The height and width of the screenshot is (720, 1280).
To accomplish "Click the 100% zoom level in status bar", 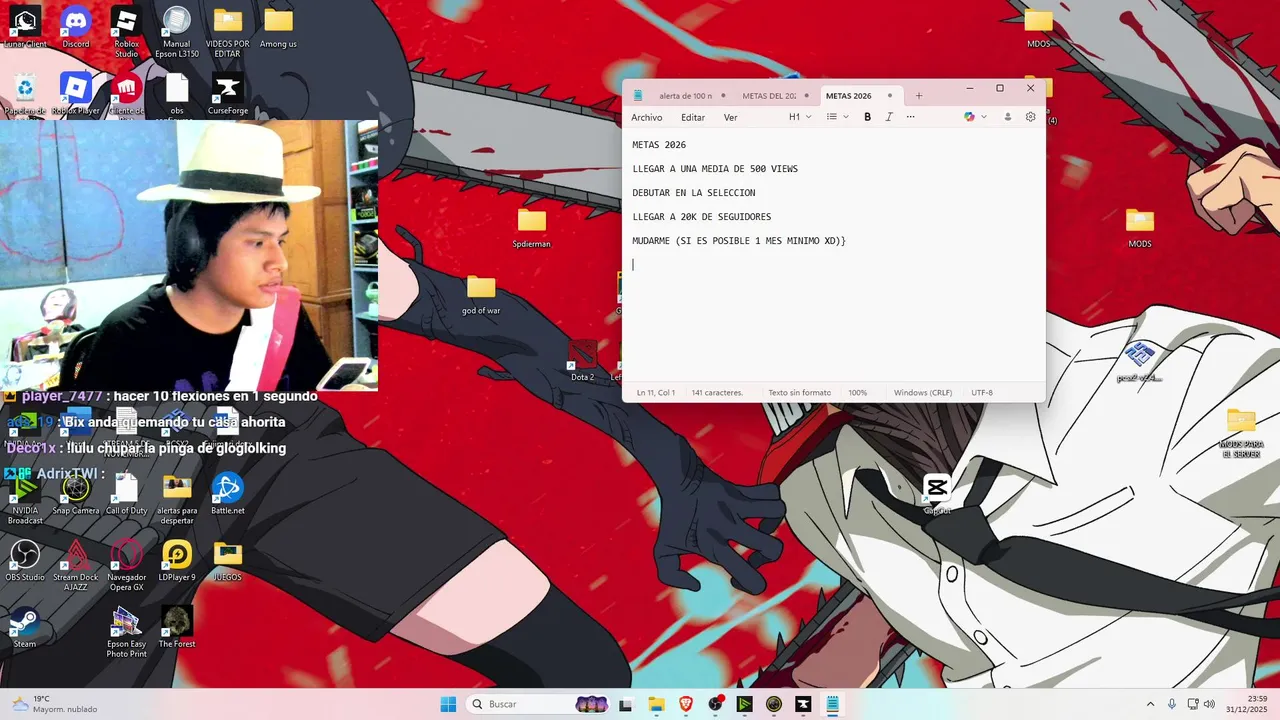I will point(858,393).
